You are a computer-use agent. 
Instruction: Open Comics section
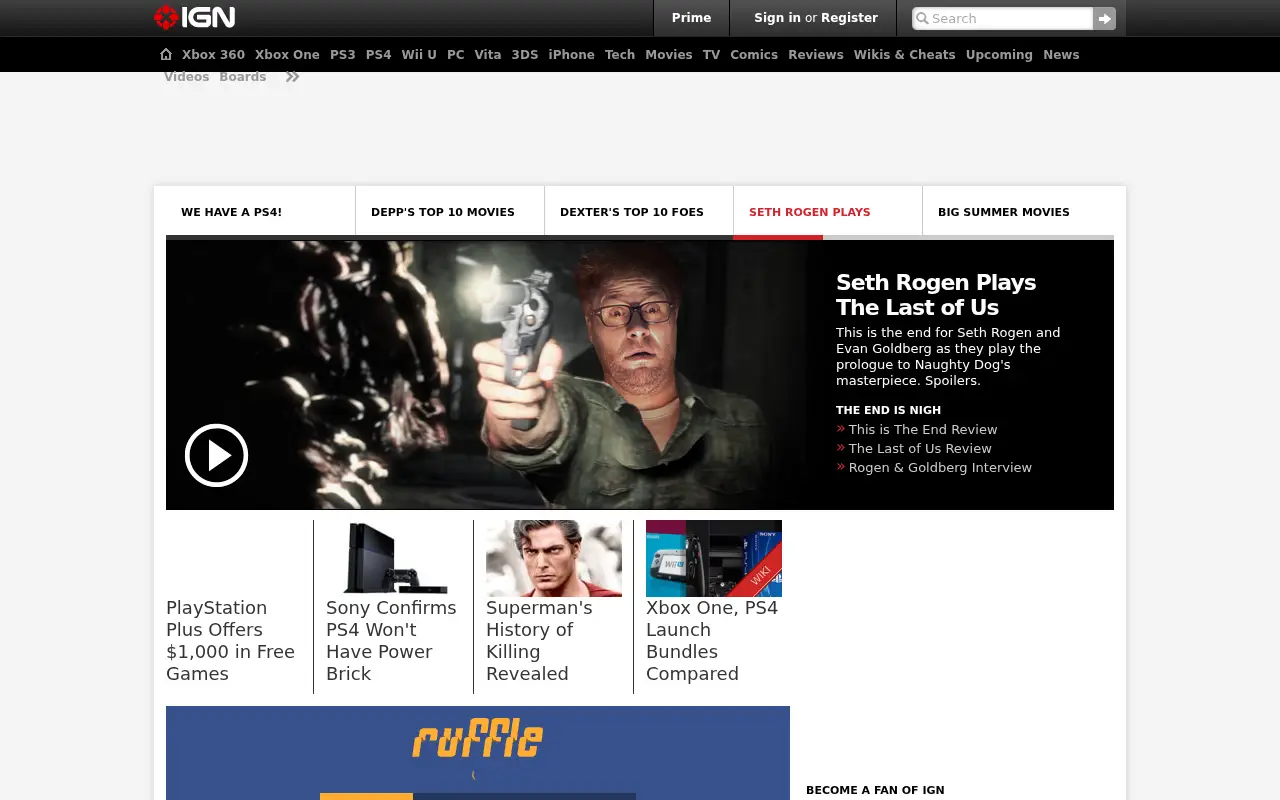pyautogui.click(x=754, y=55)
